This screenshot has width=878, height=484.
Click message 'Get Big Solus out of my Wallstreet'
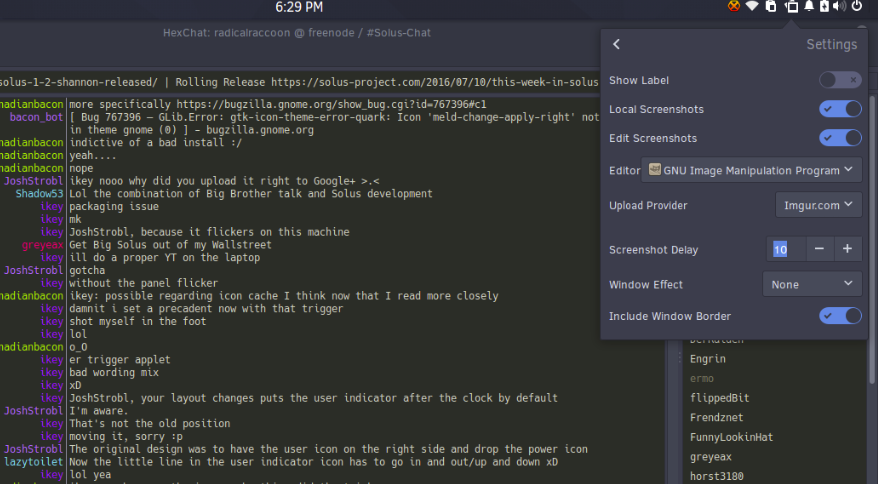[170, 245]
